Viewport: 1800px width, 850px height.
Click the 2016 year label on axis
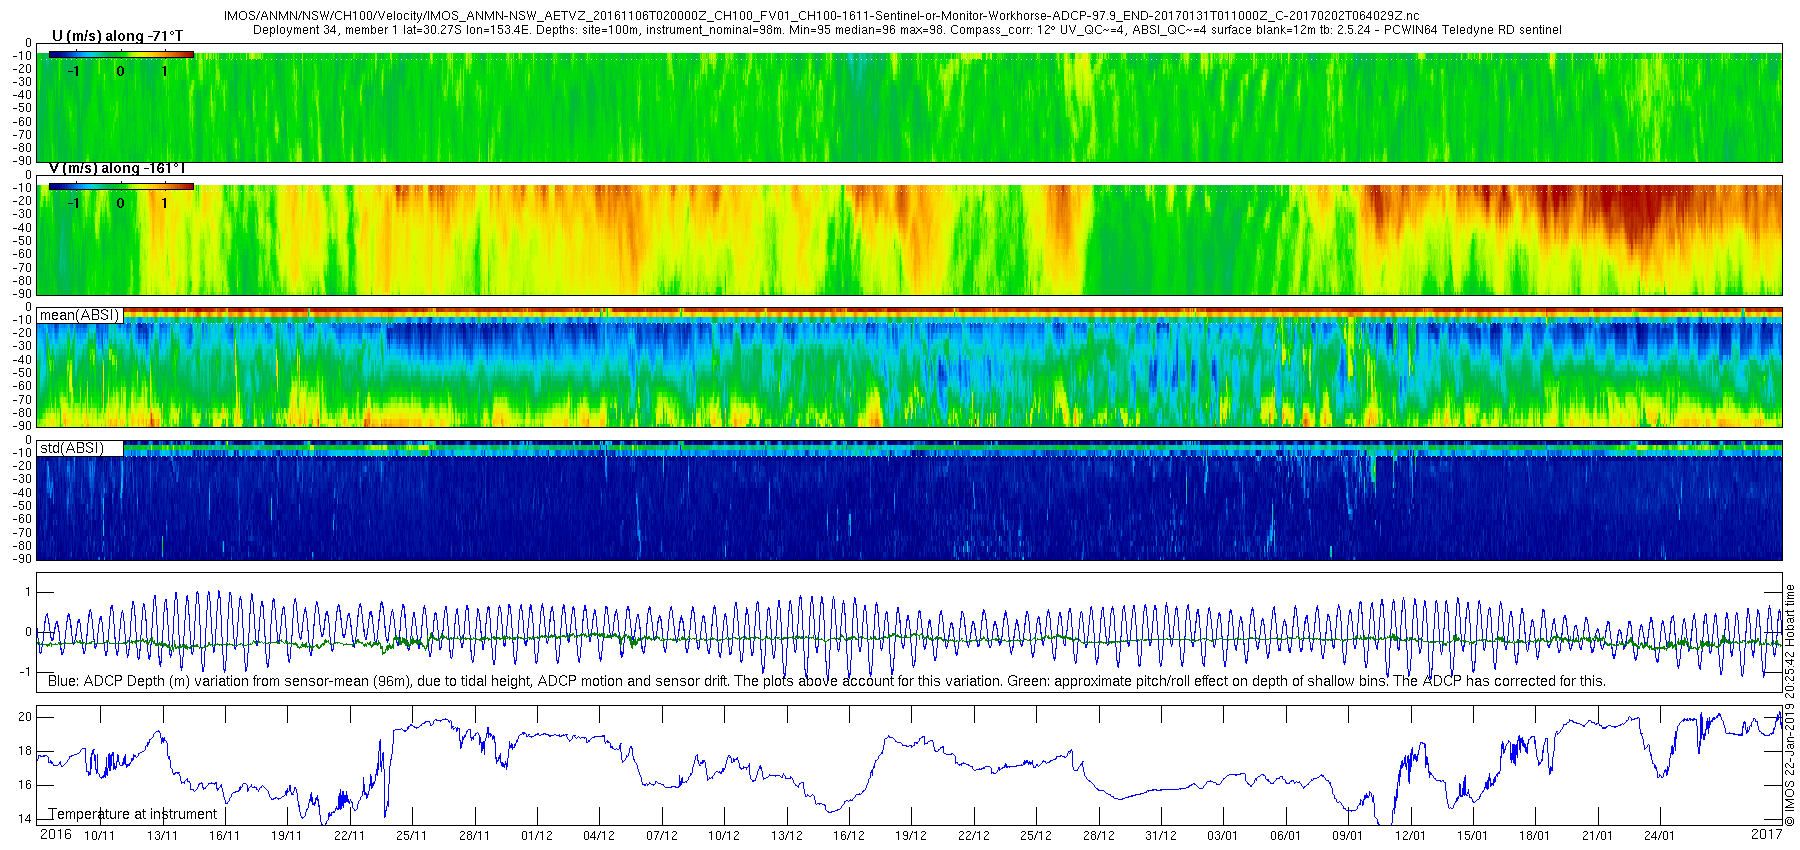tap(56, 834)
